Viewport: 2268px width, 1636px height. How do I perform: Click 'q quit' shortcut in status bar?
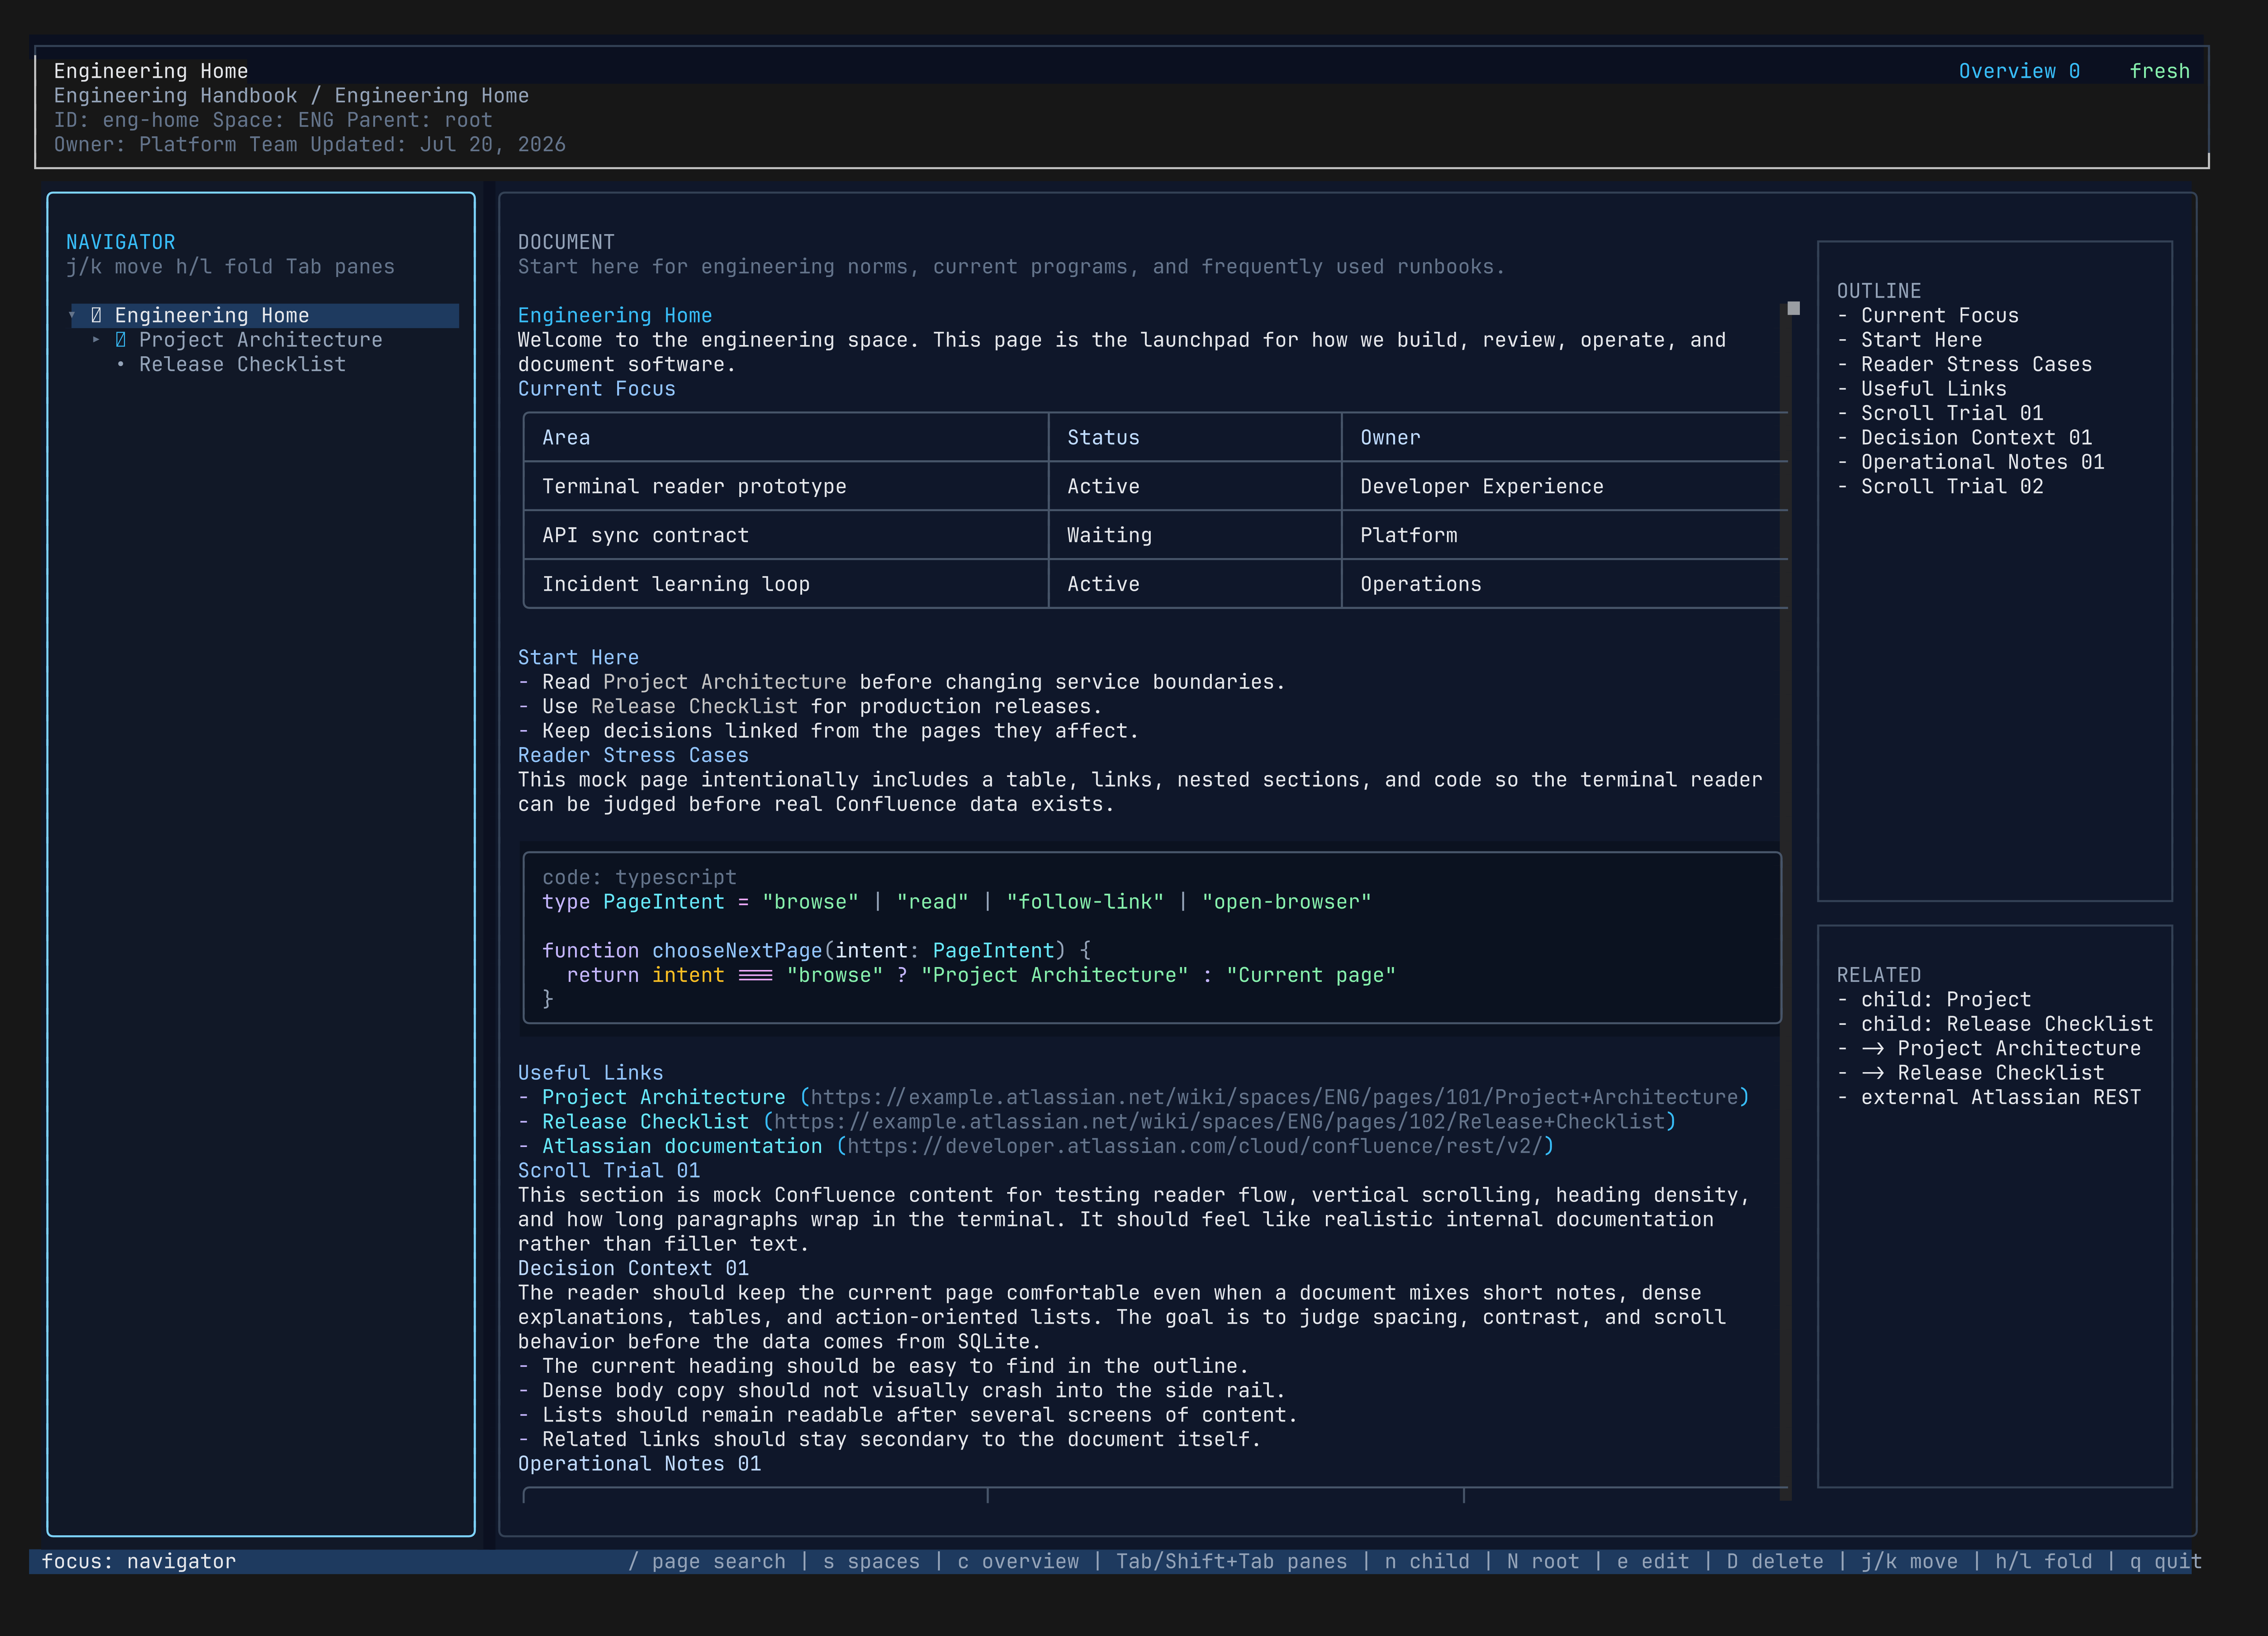(2166, 1562)
